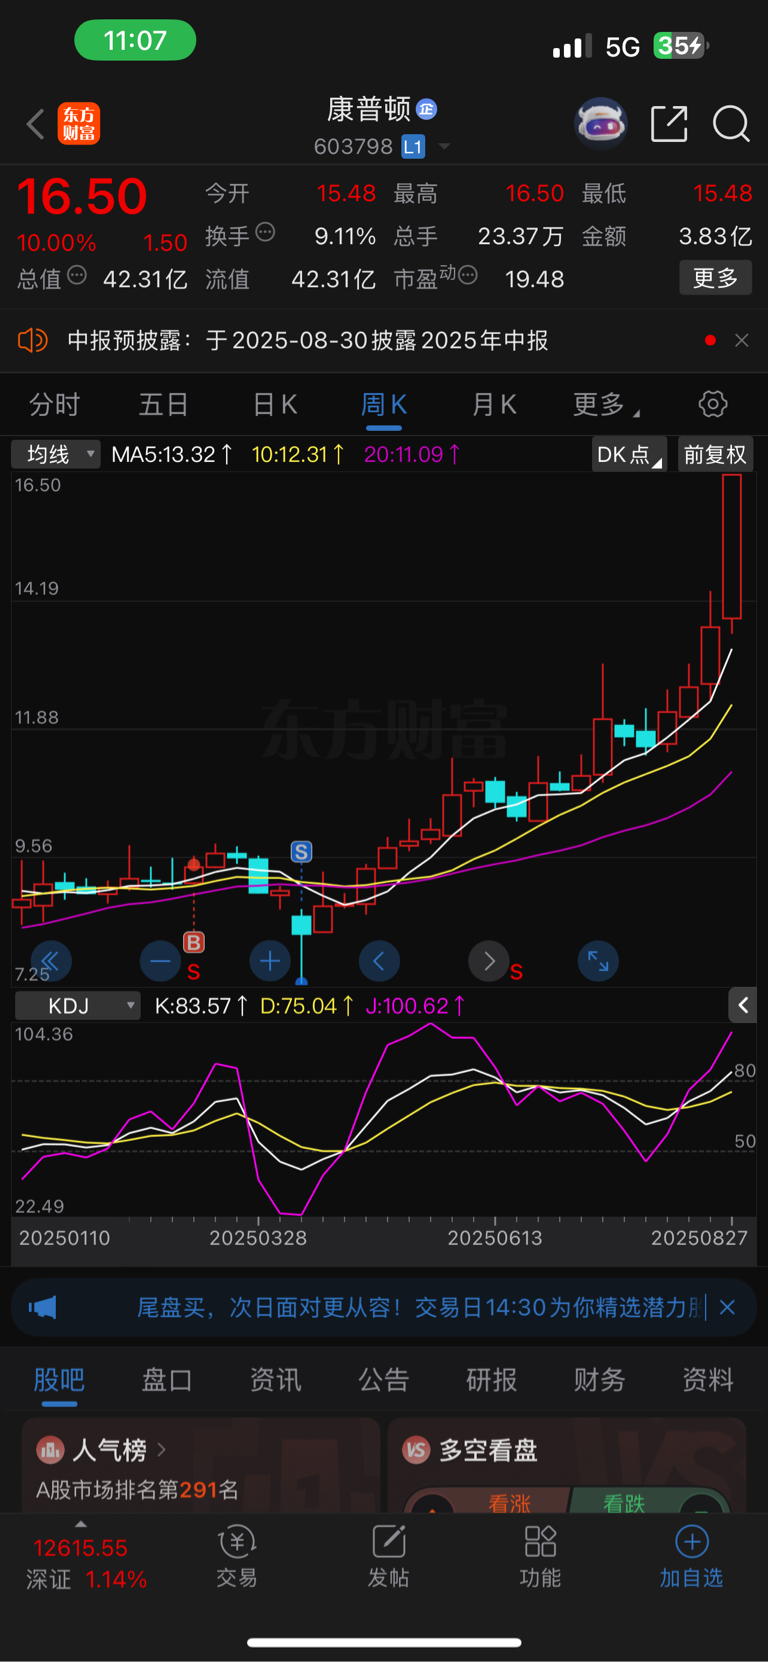Dismiss the 中报预披露 notice
The height and width of the screenshot is (1662, 768).
pyautogui.click(x=742, y=340)
